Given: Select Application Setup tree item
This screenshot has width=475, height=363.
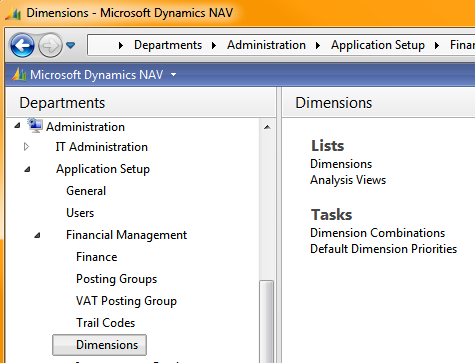Looking at the screenshot, I should pos(103,169).
